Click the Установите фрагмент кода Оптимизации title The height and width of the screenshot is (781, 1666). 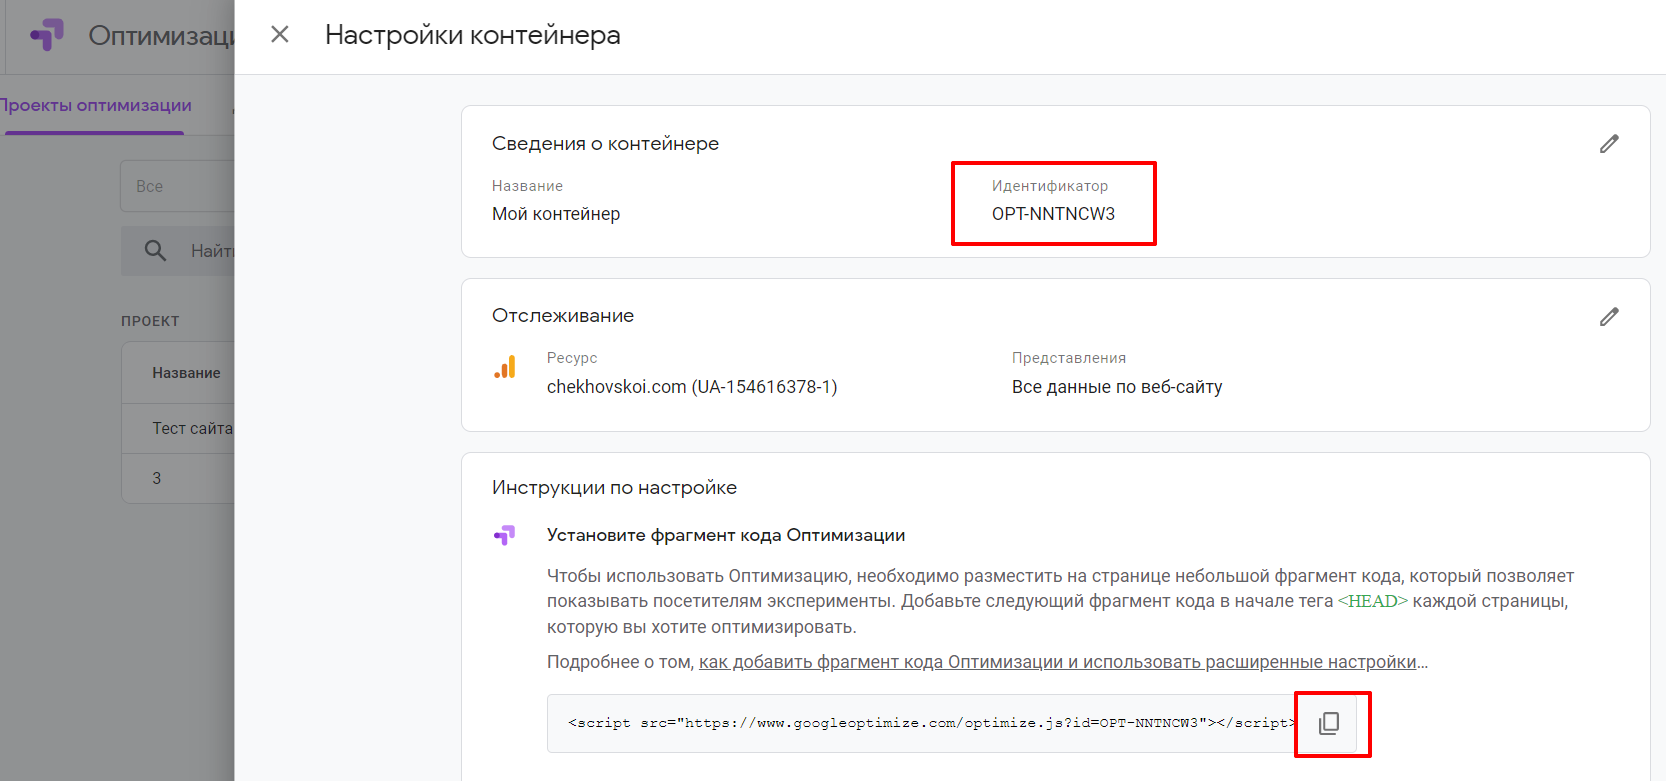726,535
